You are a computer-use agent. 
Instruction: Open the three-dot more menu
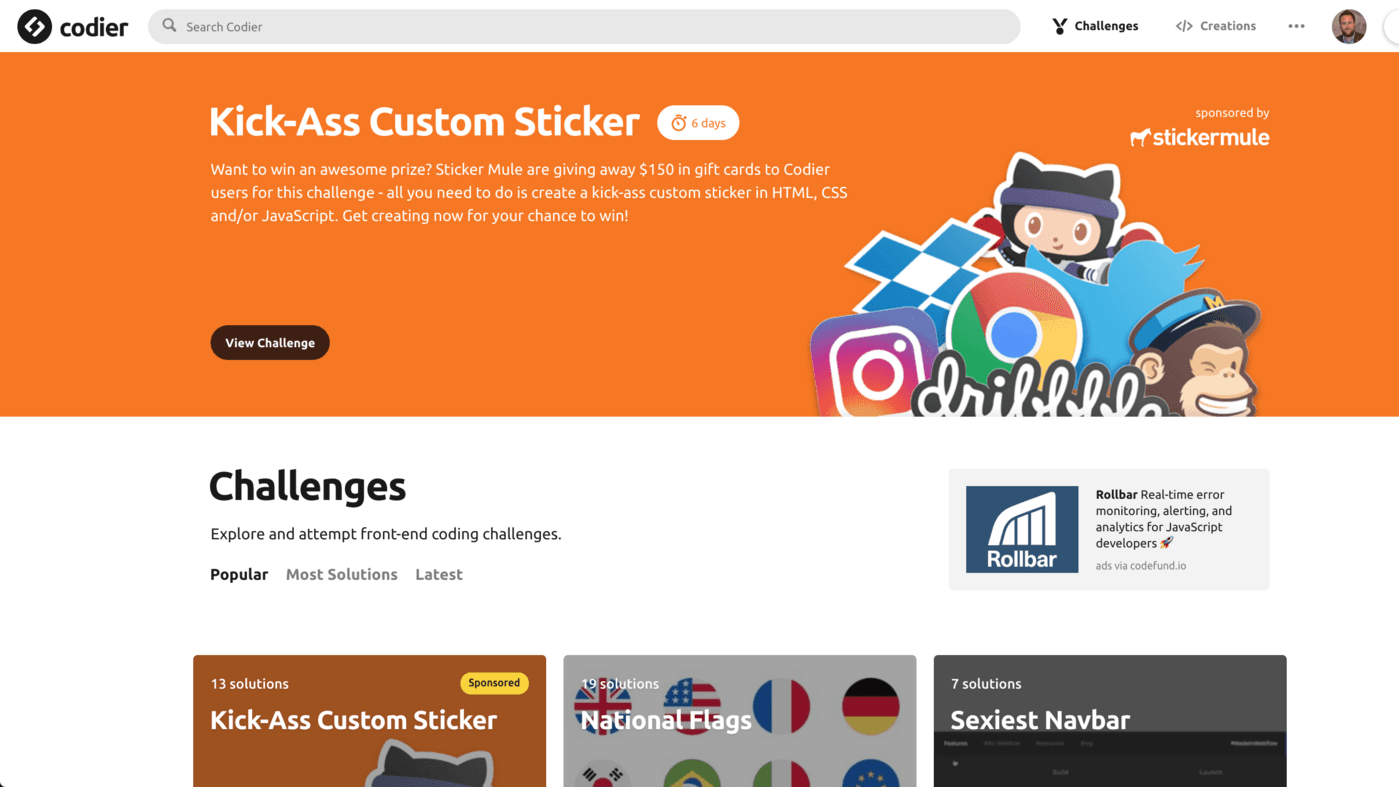pyautogui.click(x=1296, y=27)
